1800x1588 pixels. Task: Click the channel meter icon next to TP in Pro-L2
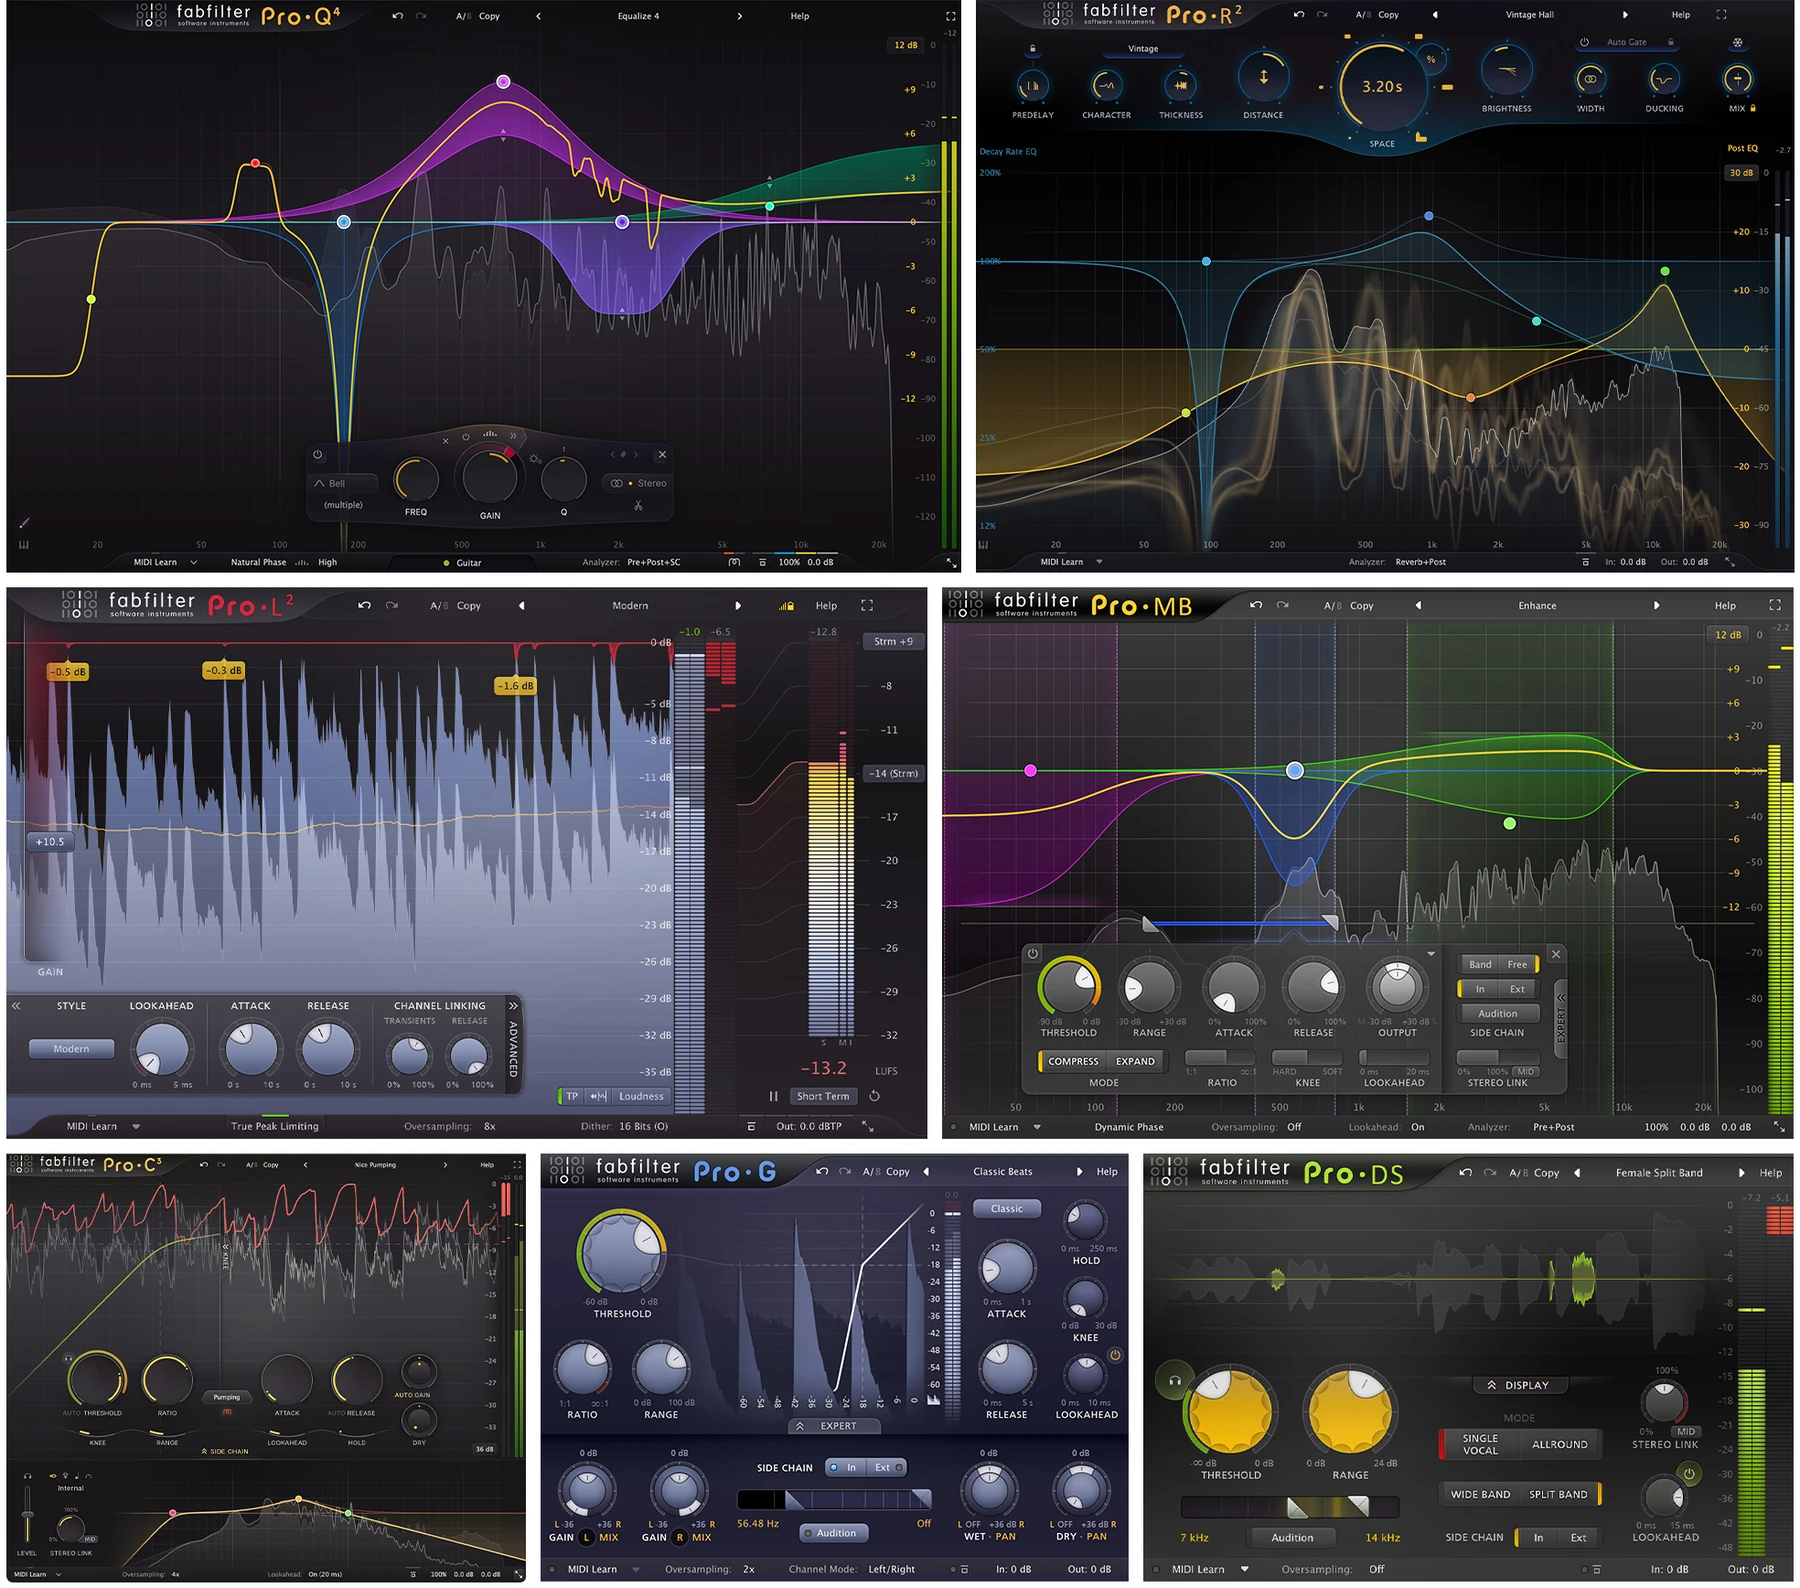pyautogui.click(x=598, y=1096)
